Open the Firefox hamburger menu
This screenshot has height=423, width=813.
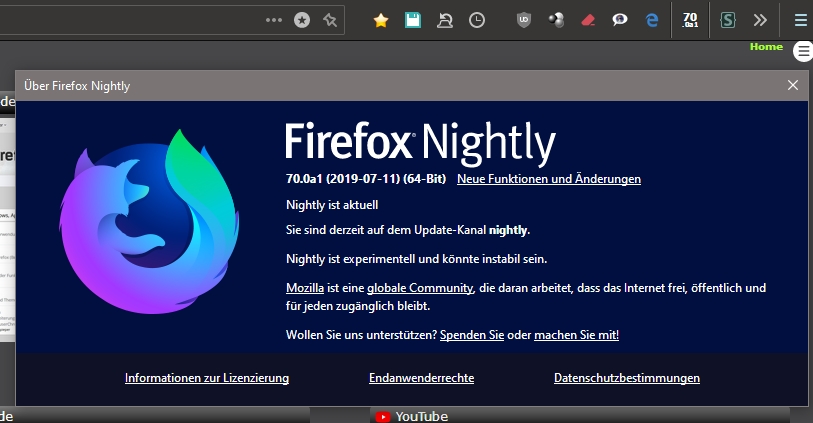click(801, 20)
